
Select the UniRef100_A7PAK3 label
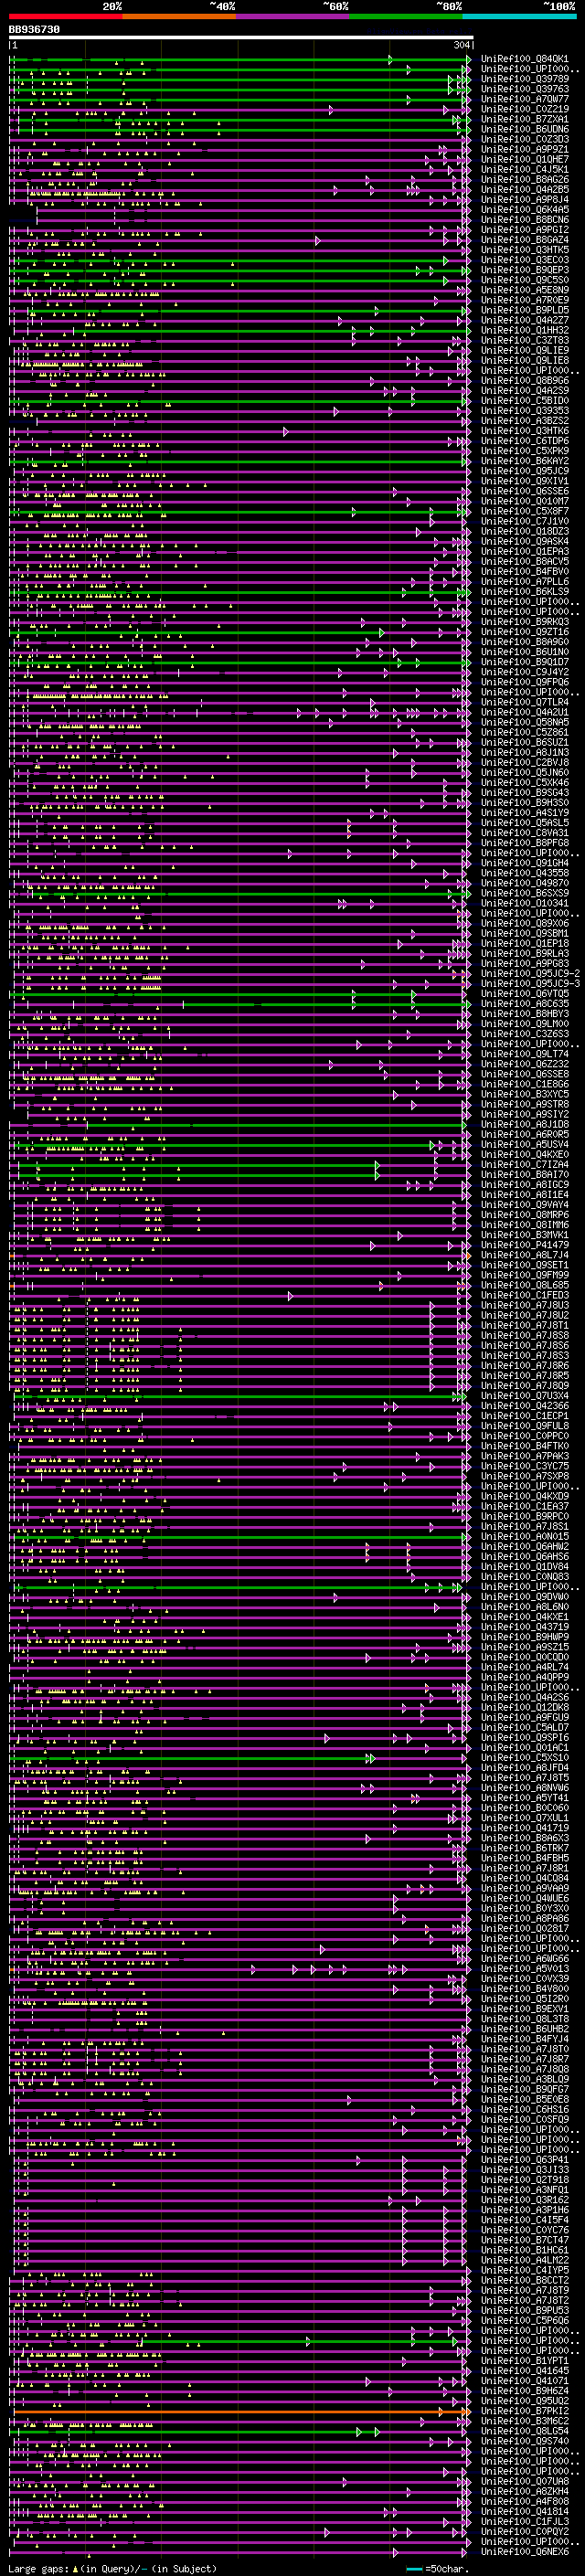tap(525, 1456)
